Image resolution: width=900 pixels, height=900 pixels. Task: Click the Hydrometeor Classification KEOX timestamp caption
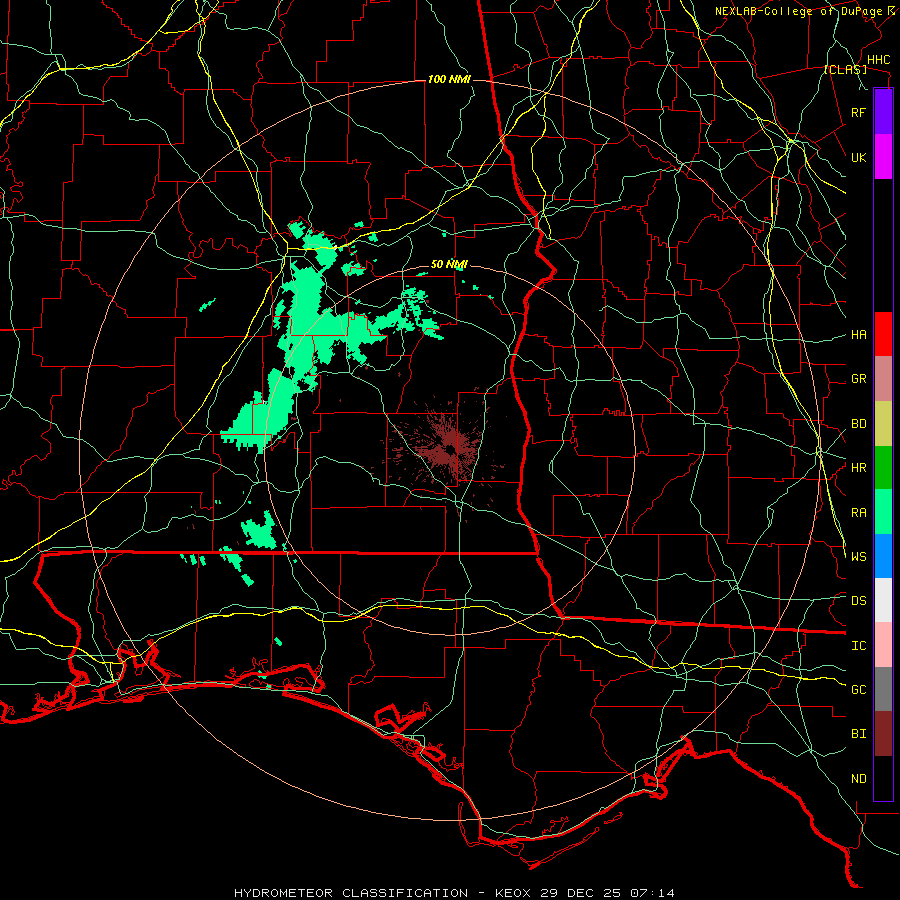(x=454, y=893)
